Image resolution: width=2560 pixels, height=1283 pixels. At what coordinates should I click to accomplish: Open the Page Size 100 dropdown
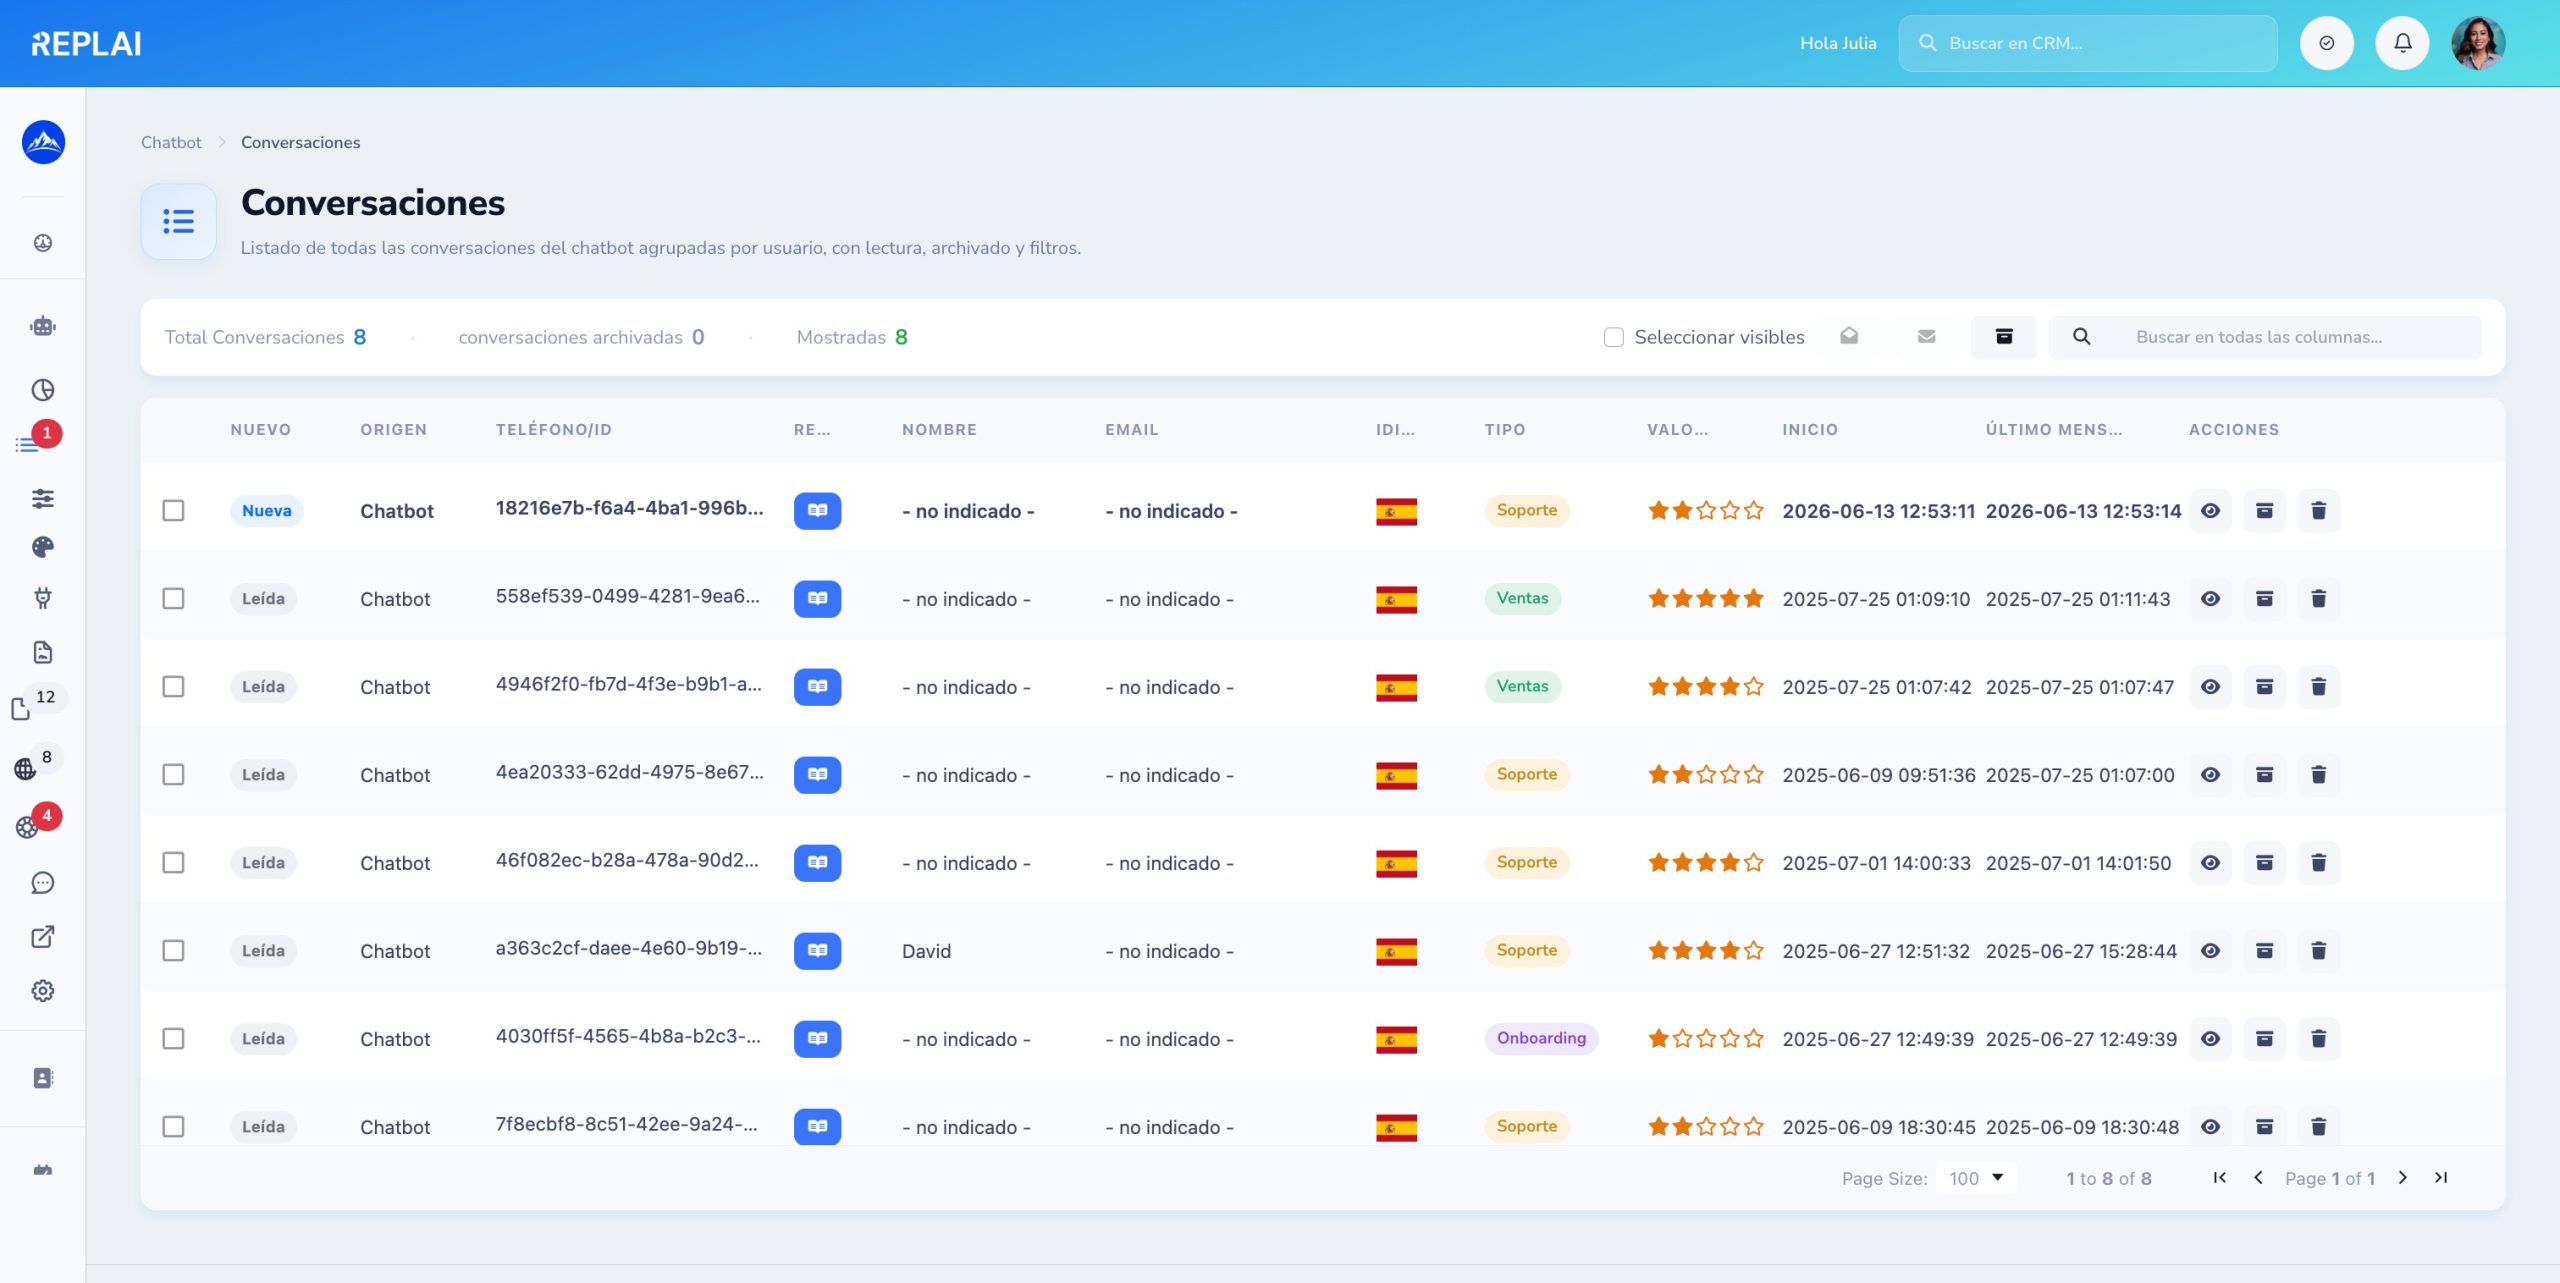(1976, 1178)
